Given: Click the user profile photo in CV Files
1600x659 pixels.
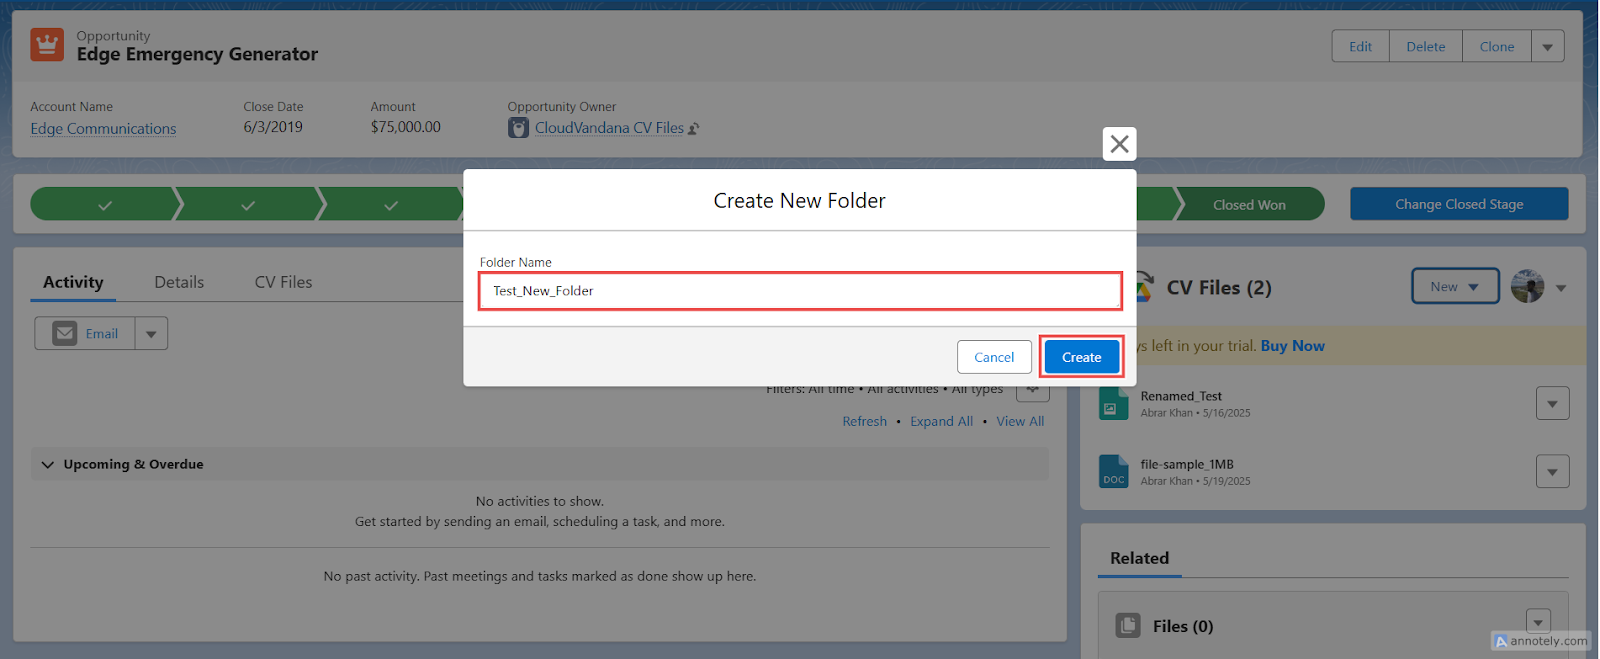Looking at the screenshot, I should click(1527, 287).
